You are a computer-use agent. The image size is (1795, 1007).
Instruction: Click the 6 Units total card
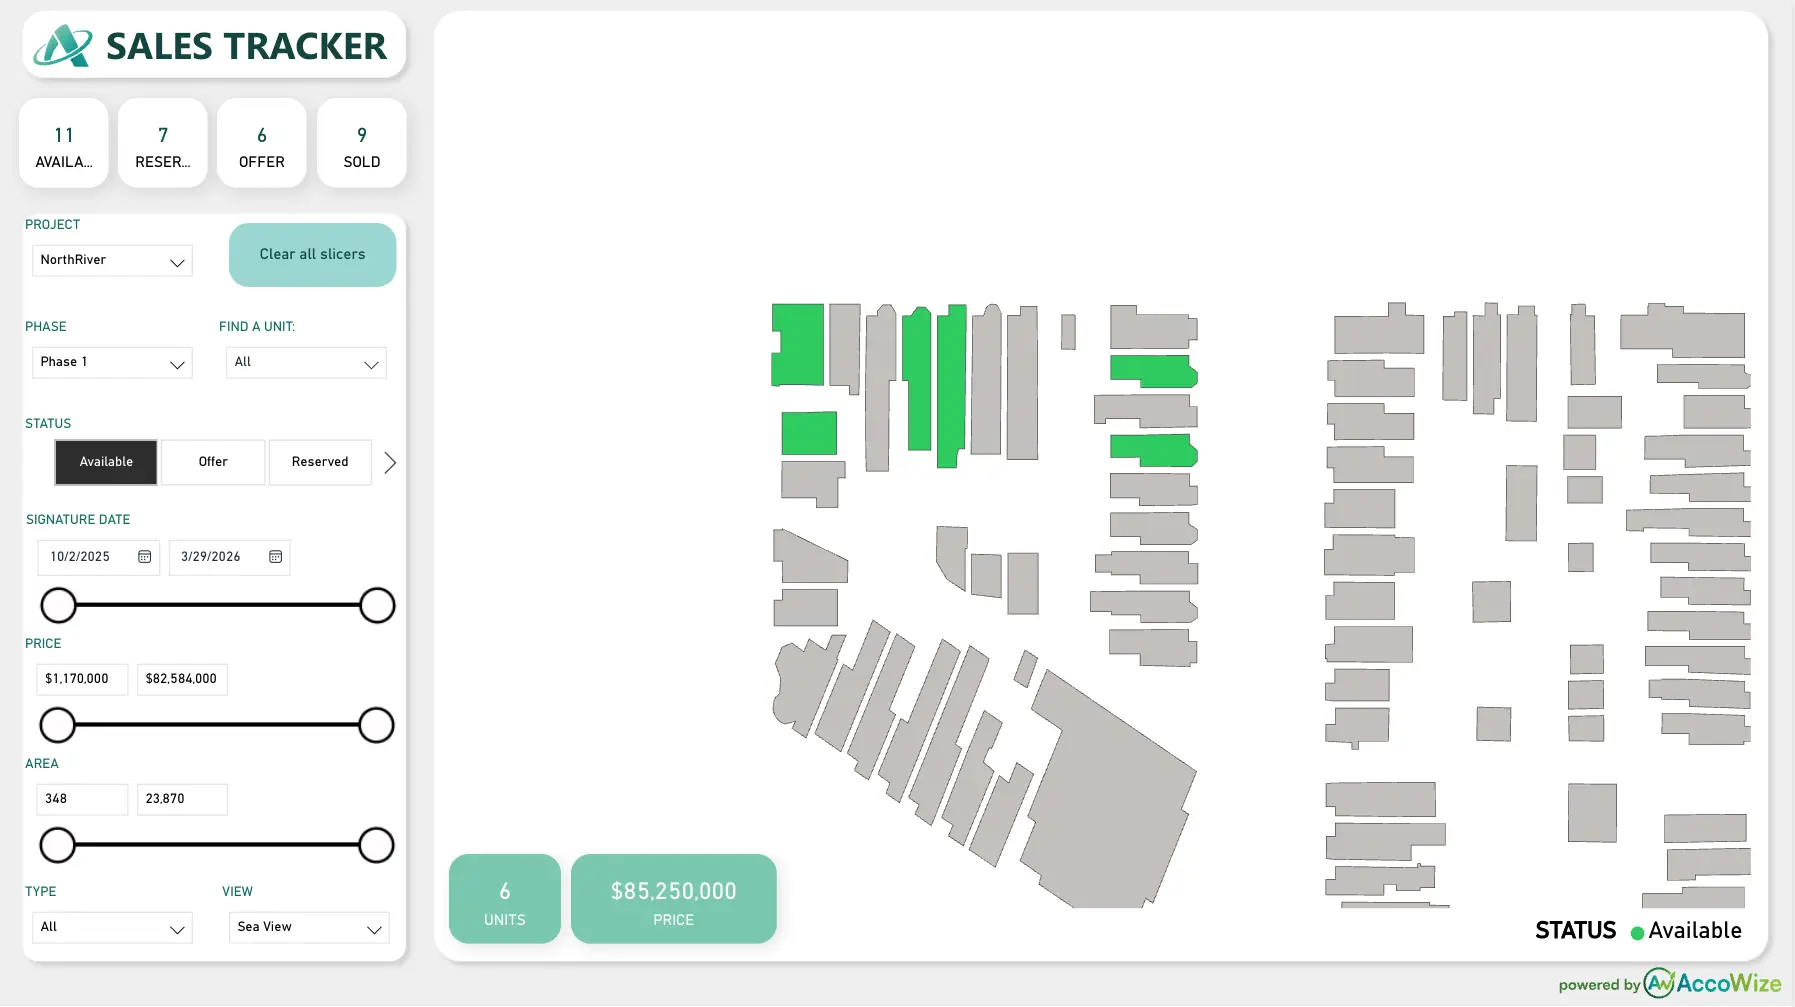tap(505, 899)
